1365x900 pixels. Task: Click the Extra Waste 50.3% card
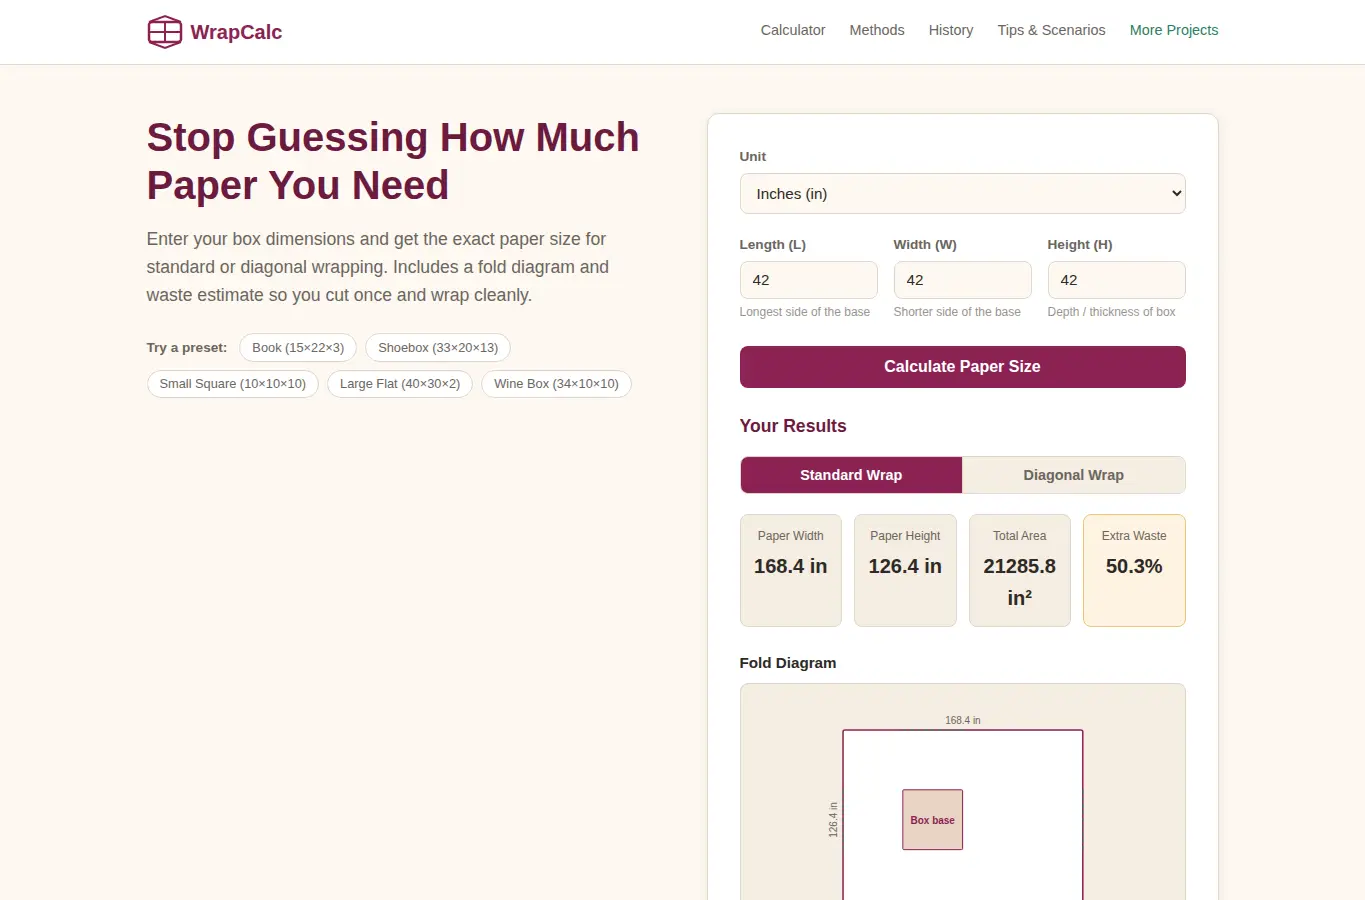(1134, 570)
